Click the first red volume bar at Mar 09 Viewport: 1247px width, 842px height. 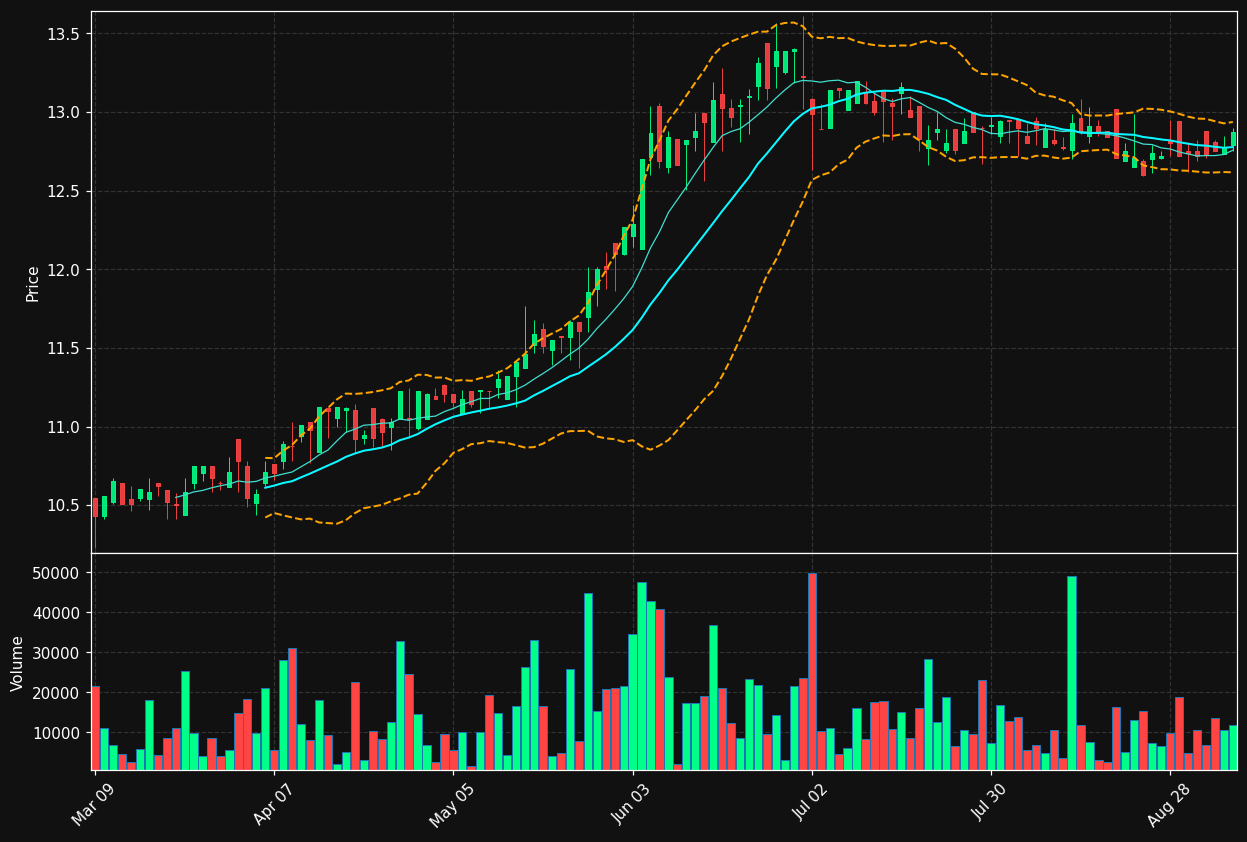pyautogui.click(x=95, y=728)
